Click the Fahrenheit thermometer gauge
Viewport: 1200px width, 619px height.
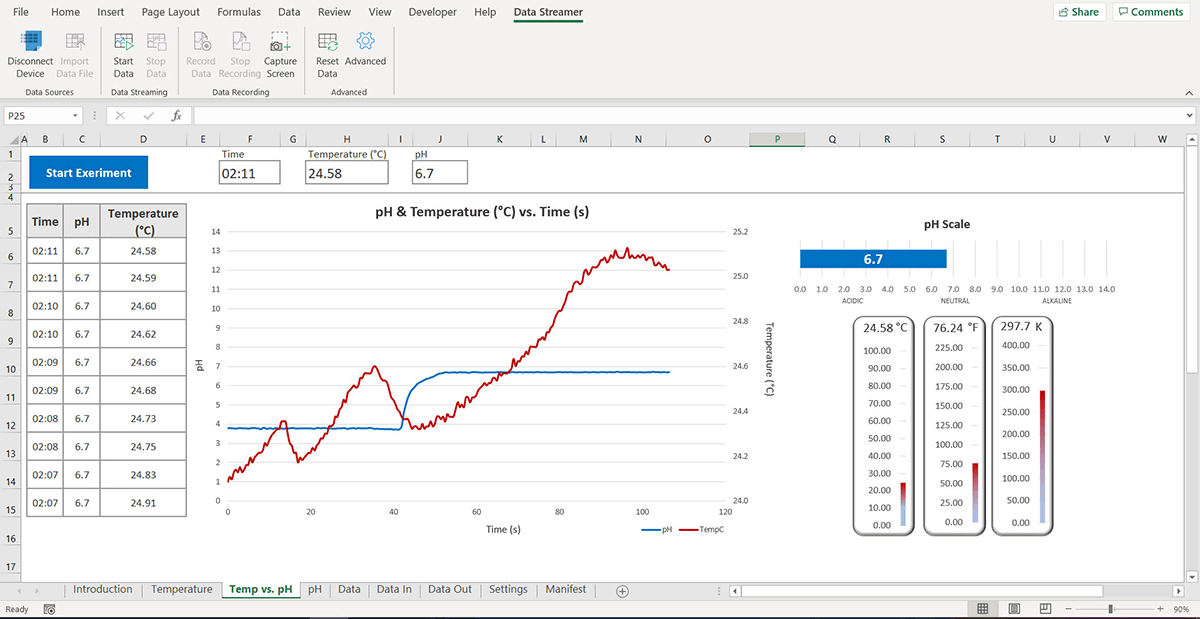[x=955, y=425]
